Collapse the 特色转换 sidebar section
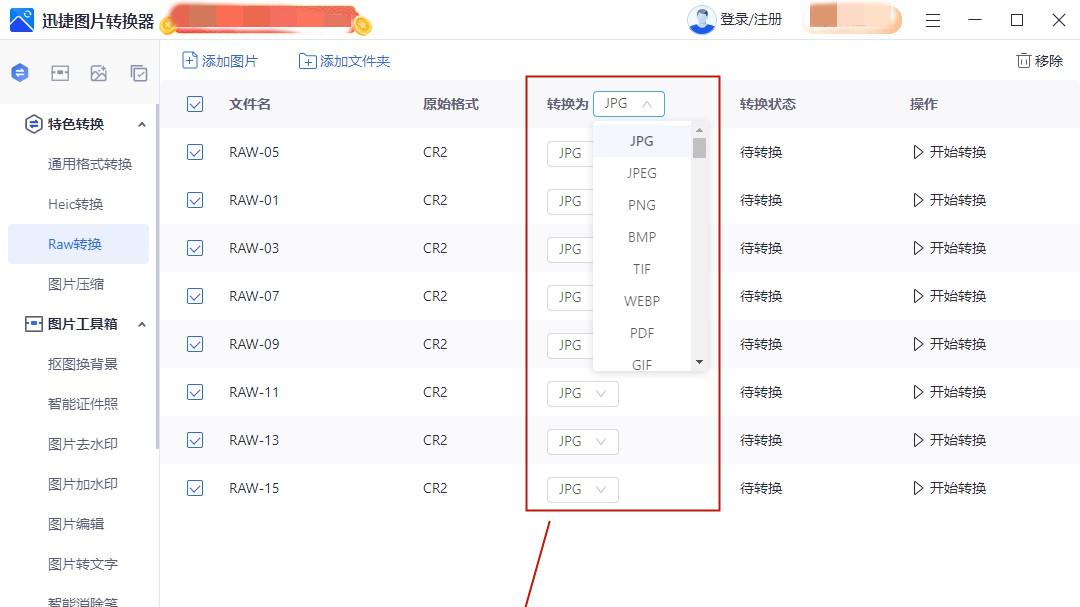1080x607 pixels. (141, 124)
